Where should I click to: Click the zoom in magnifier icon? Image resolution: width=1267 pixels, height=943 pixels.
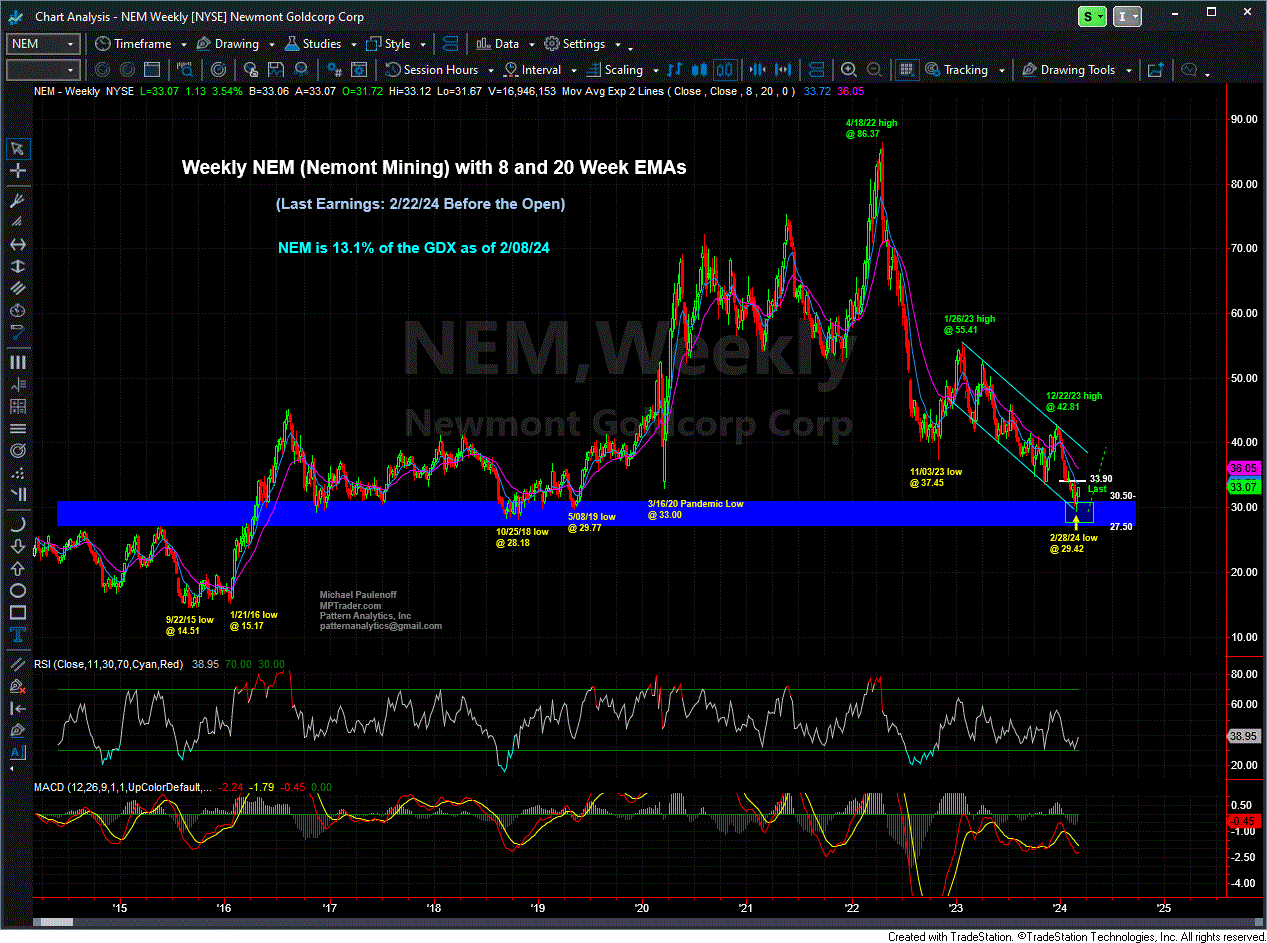coord(849,70)
